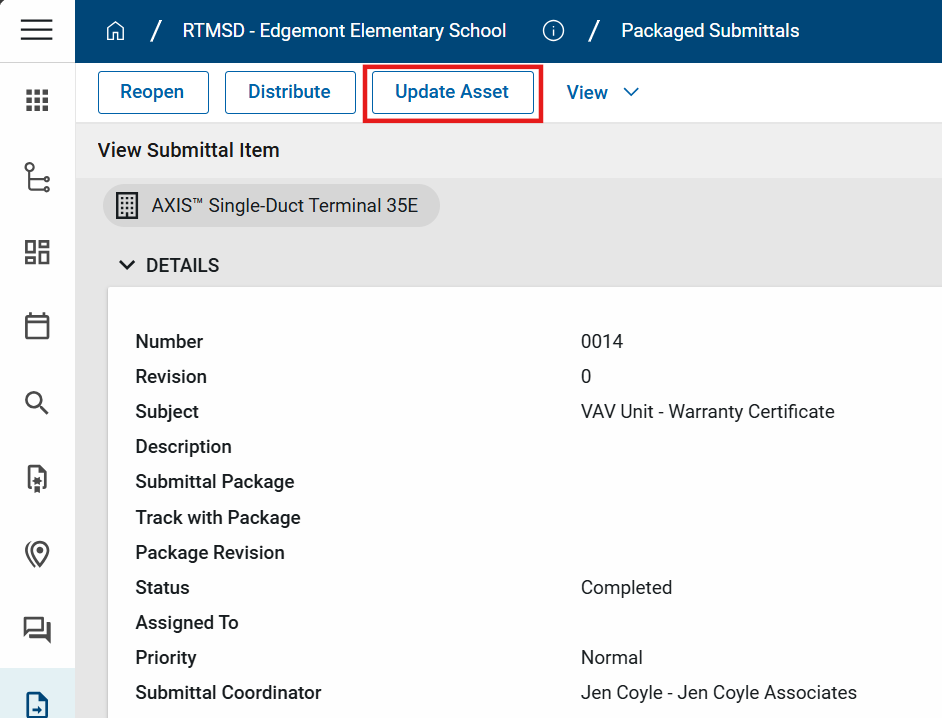Click the Distribute button

click(x=289, y=92)
